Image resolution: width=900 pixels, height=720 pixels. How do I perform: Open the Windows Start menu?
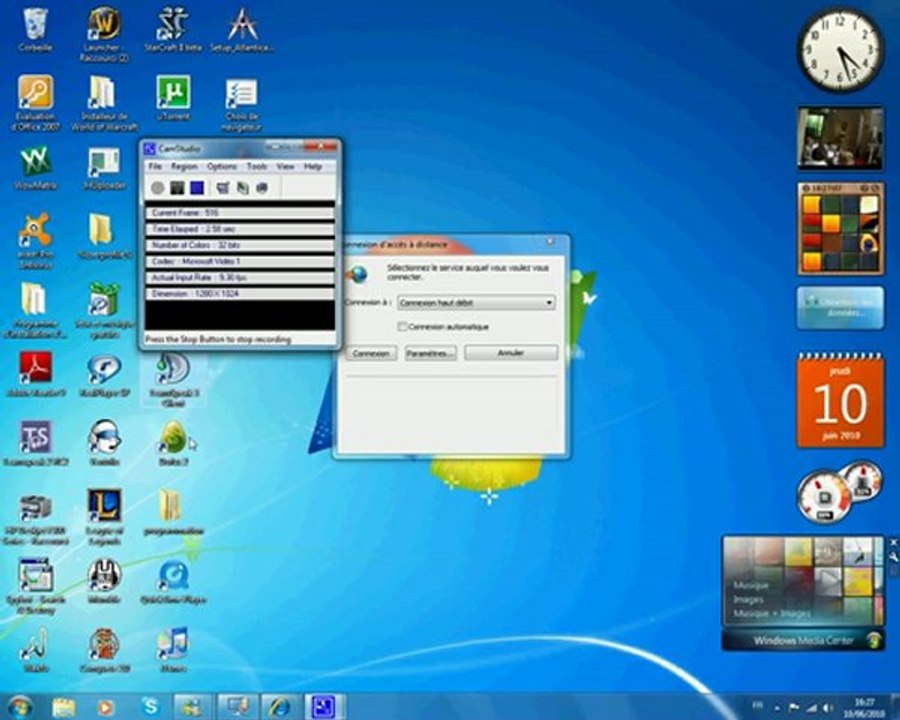(x=21, y=707)
